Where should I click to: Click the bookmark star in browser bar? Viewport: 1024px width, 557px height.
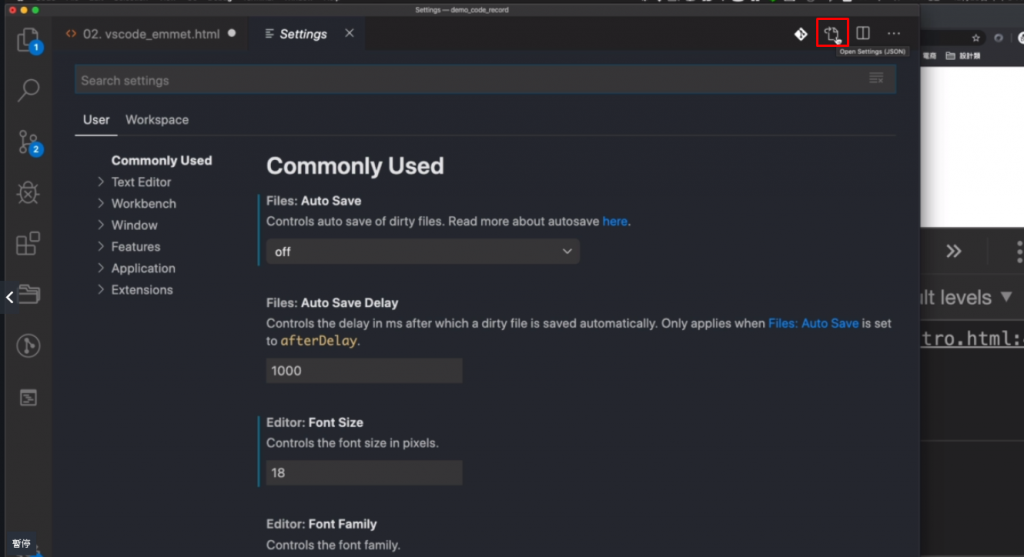tap(976, 38)
